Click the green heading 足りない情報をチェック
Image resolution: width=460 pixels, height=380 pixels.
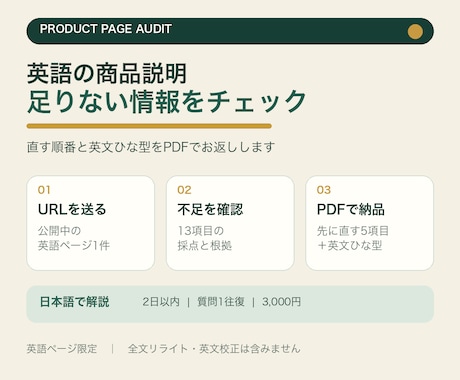tap(166, 101)
